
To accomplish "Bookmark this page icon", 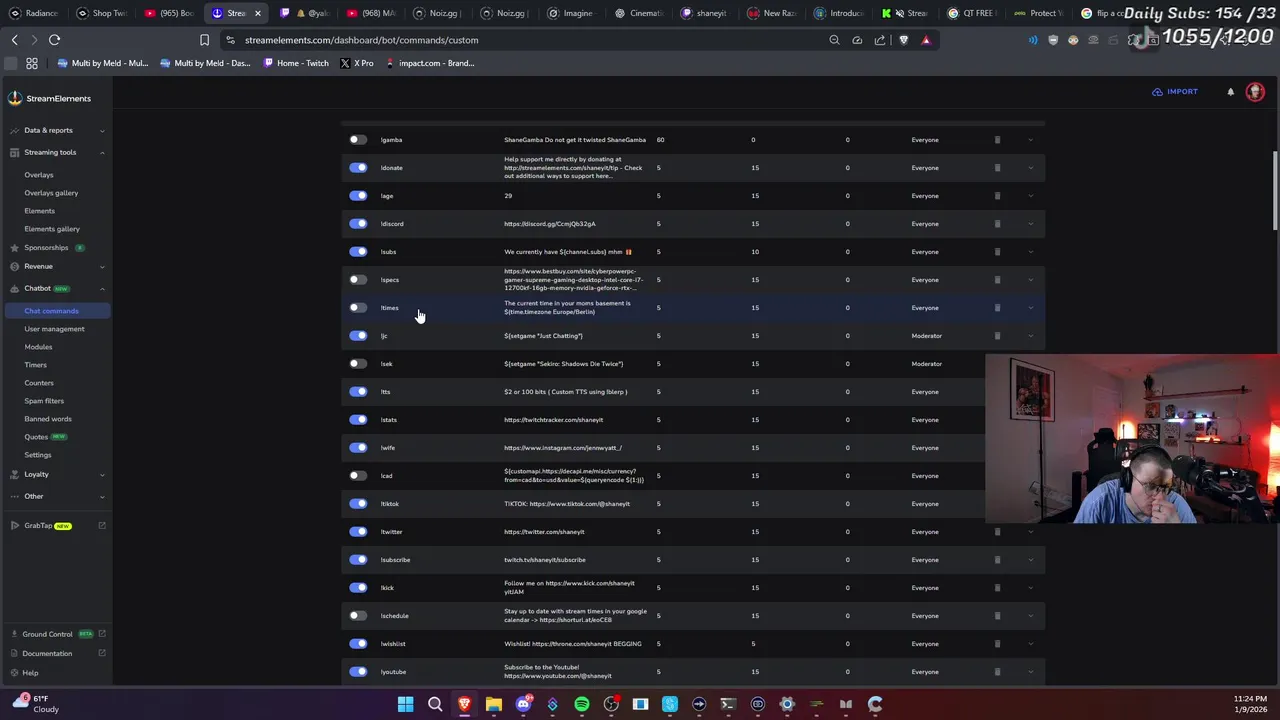I will pos(204,40).
